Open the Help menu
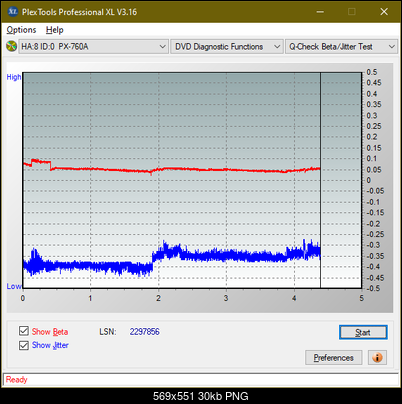Screen dimensions: 402x404 coord(55,30)
